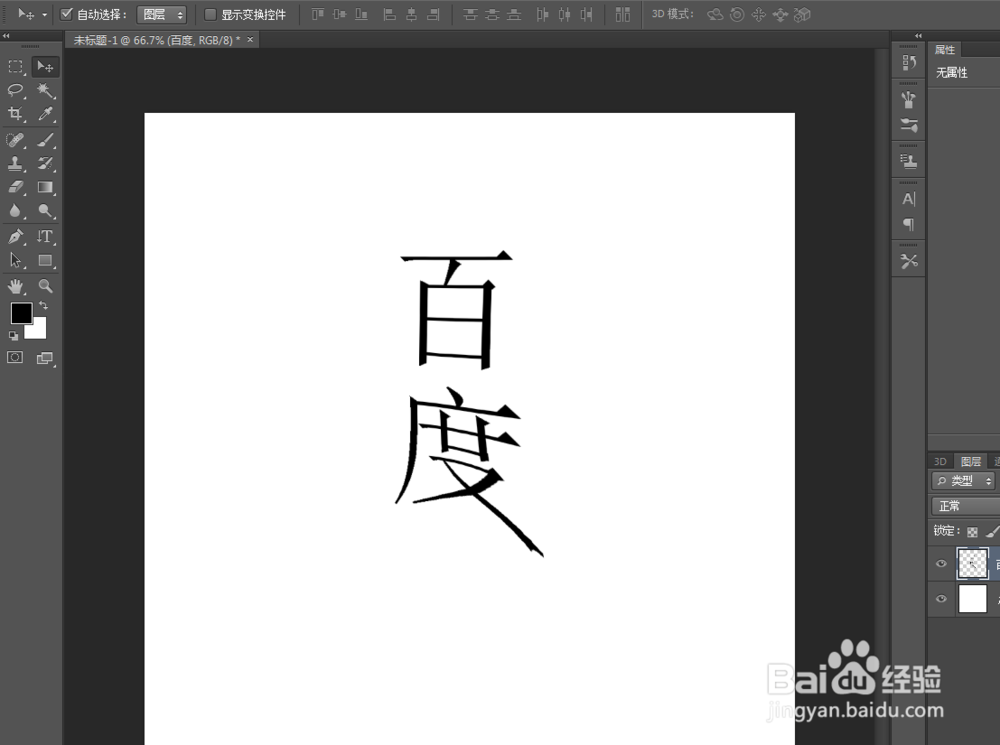Select the white background layer thumbnail
The height and width of the screenshot is (745, 1000).
[x=972, y=599]
